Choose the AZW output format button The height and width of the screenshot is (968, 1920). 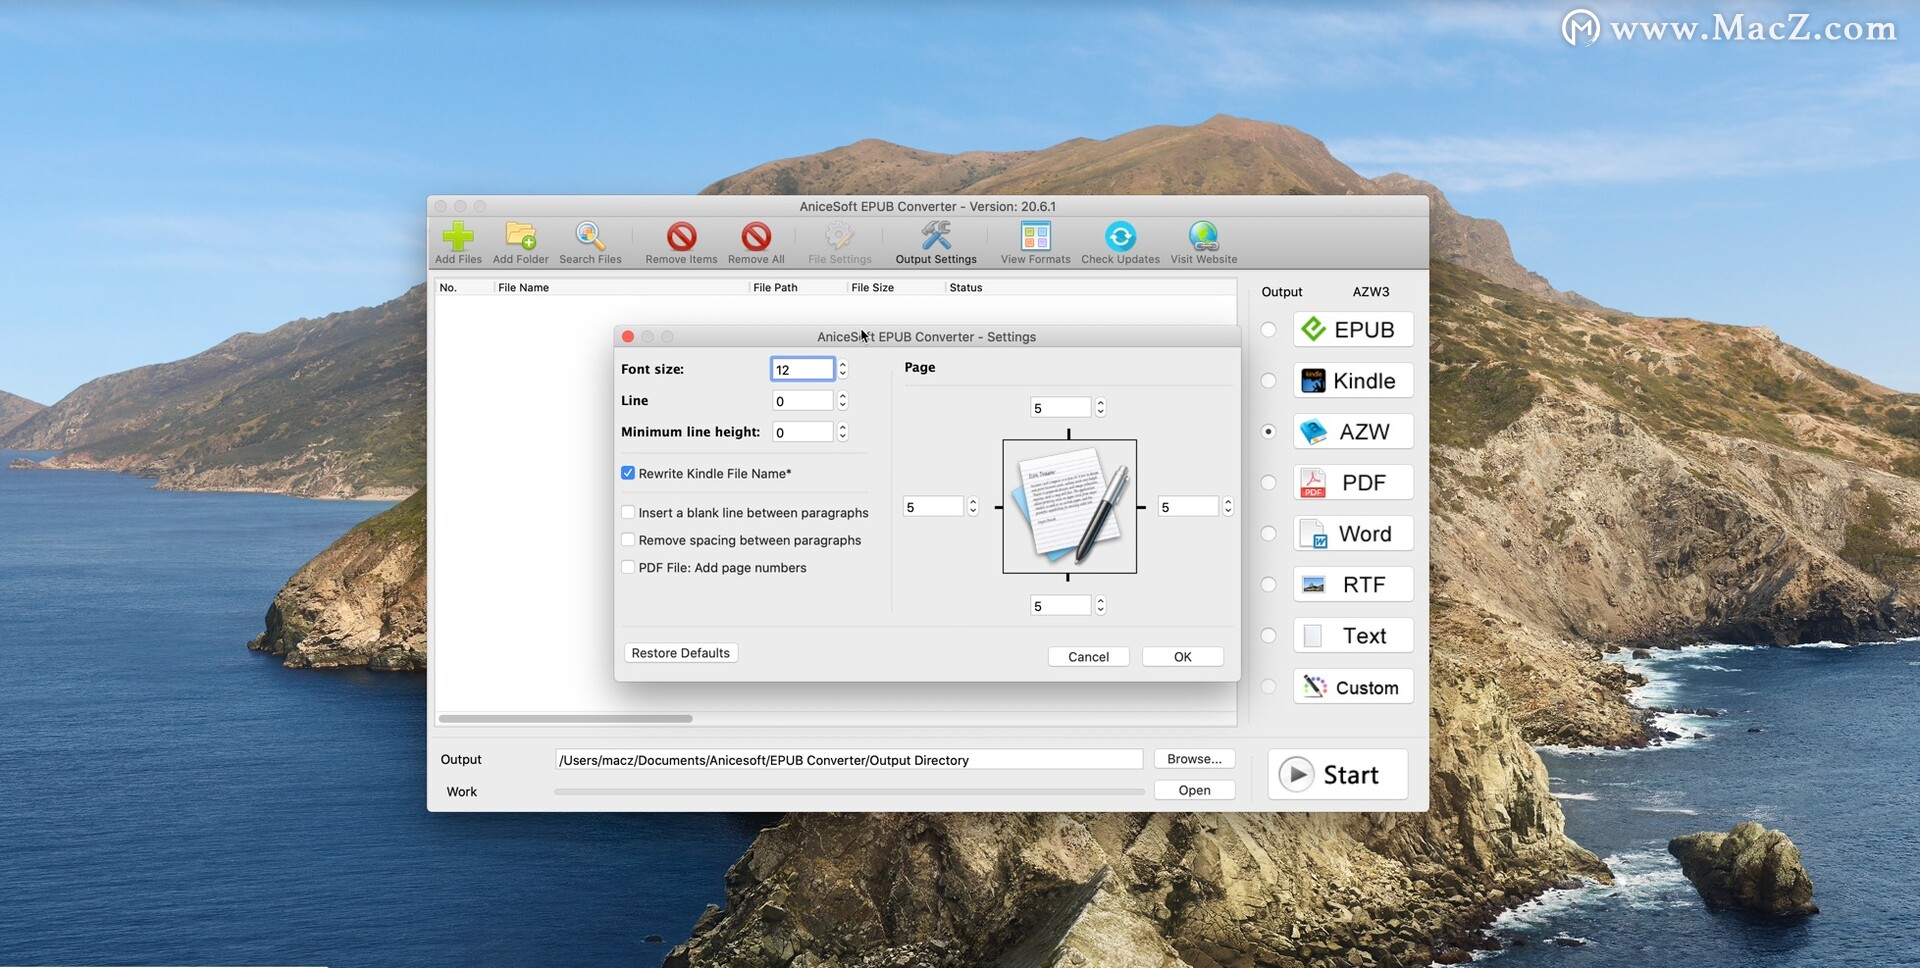[x=1353, y=431]
